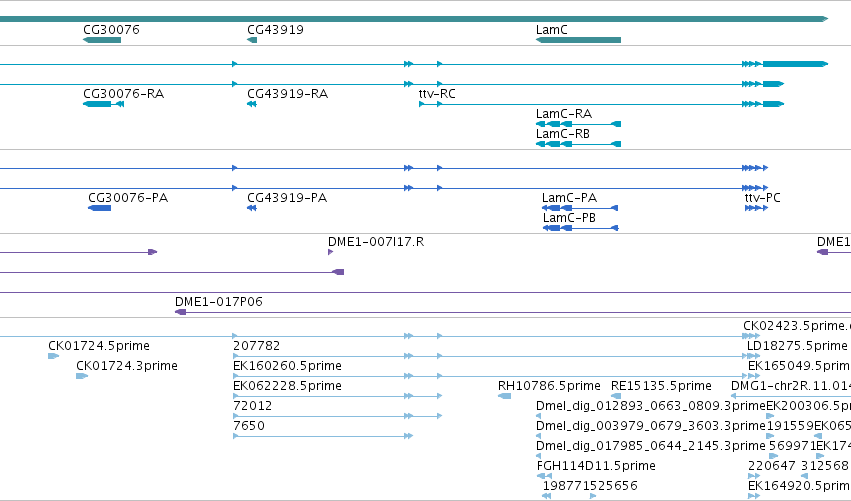The image size is (851, 501).
Task: Select the CG43919-RA transcript label
Action: coord(288,94)
